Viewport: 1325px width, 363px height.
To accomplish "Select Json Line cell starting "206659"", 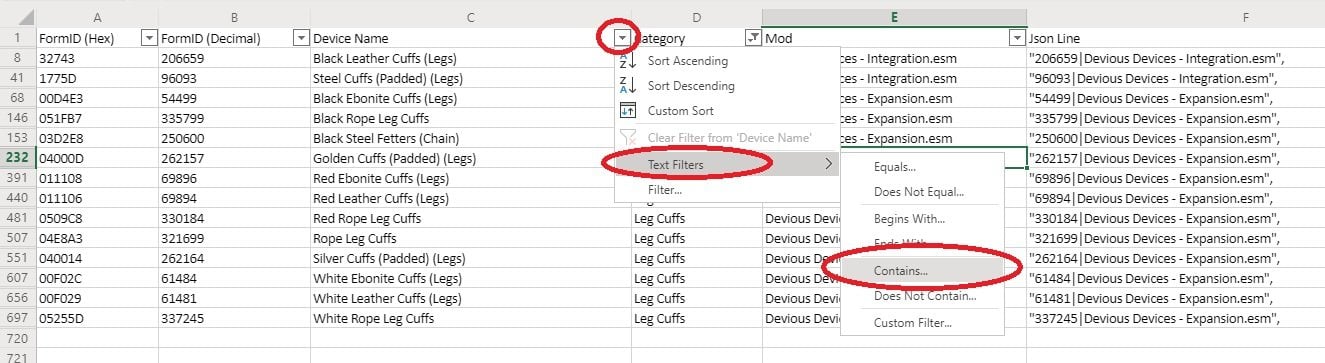I will (1175, 59).
